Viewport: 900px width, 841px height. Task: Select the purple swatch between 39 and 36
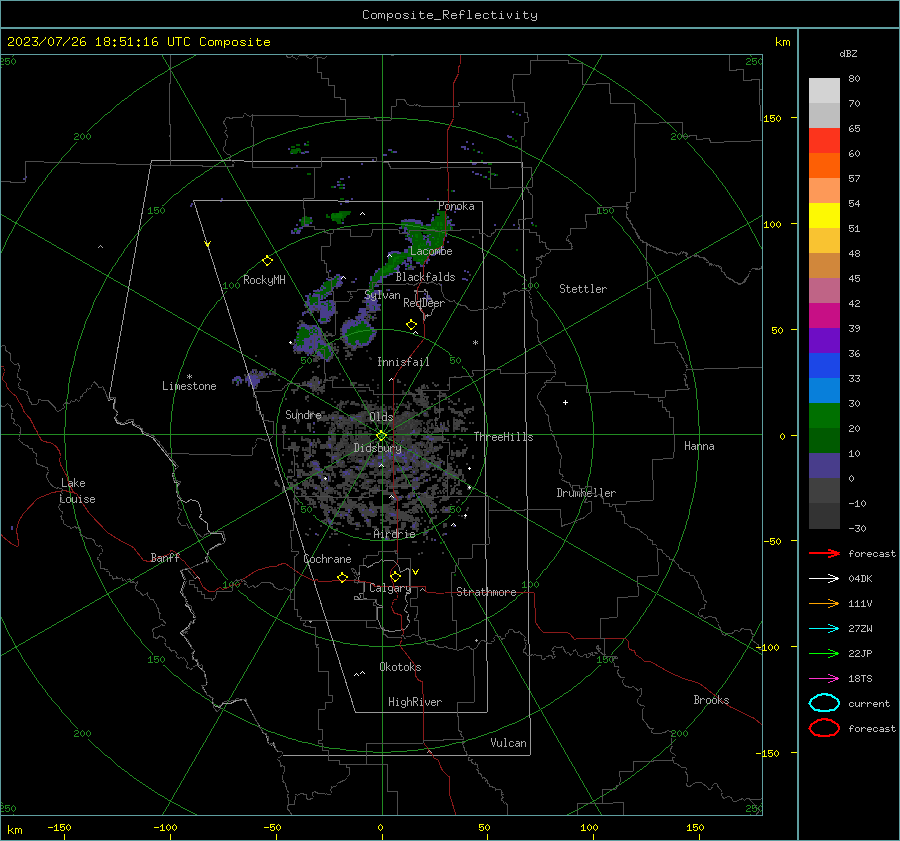click(x=824, y=341)
